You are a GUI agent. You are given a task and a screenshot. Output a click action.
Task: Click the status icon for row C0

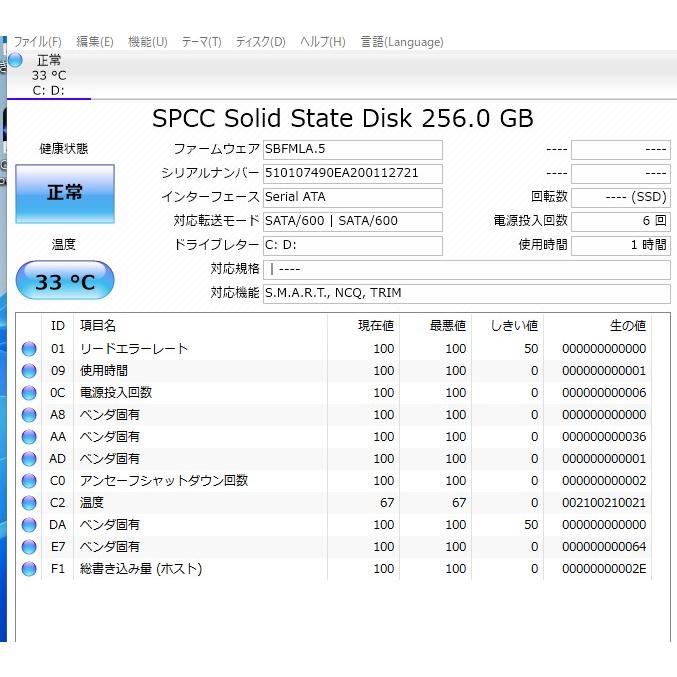pyautogui.click(x=29, y=481)
